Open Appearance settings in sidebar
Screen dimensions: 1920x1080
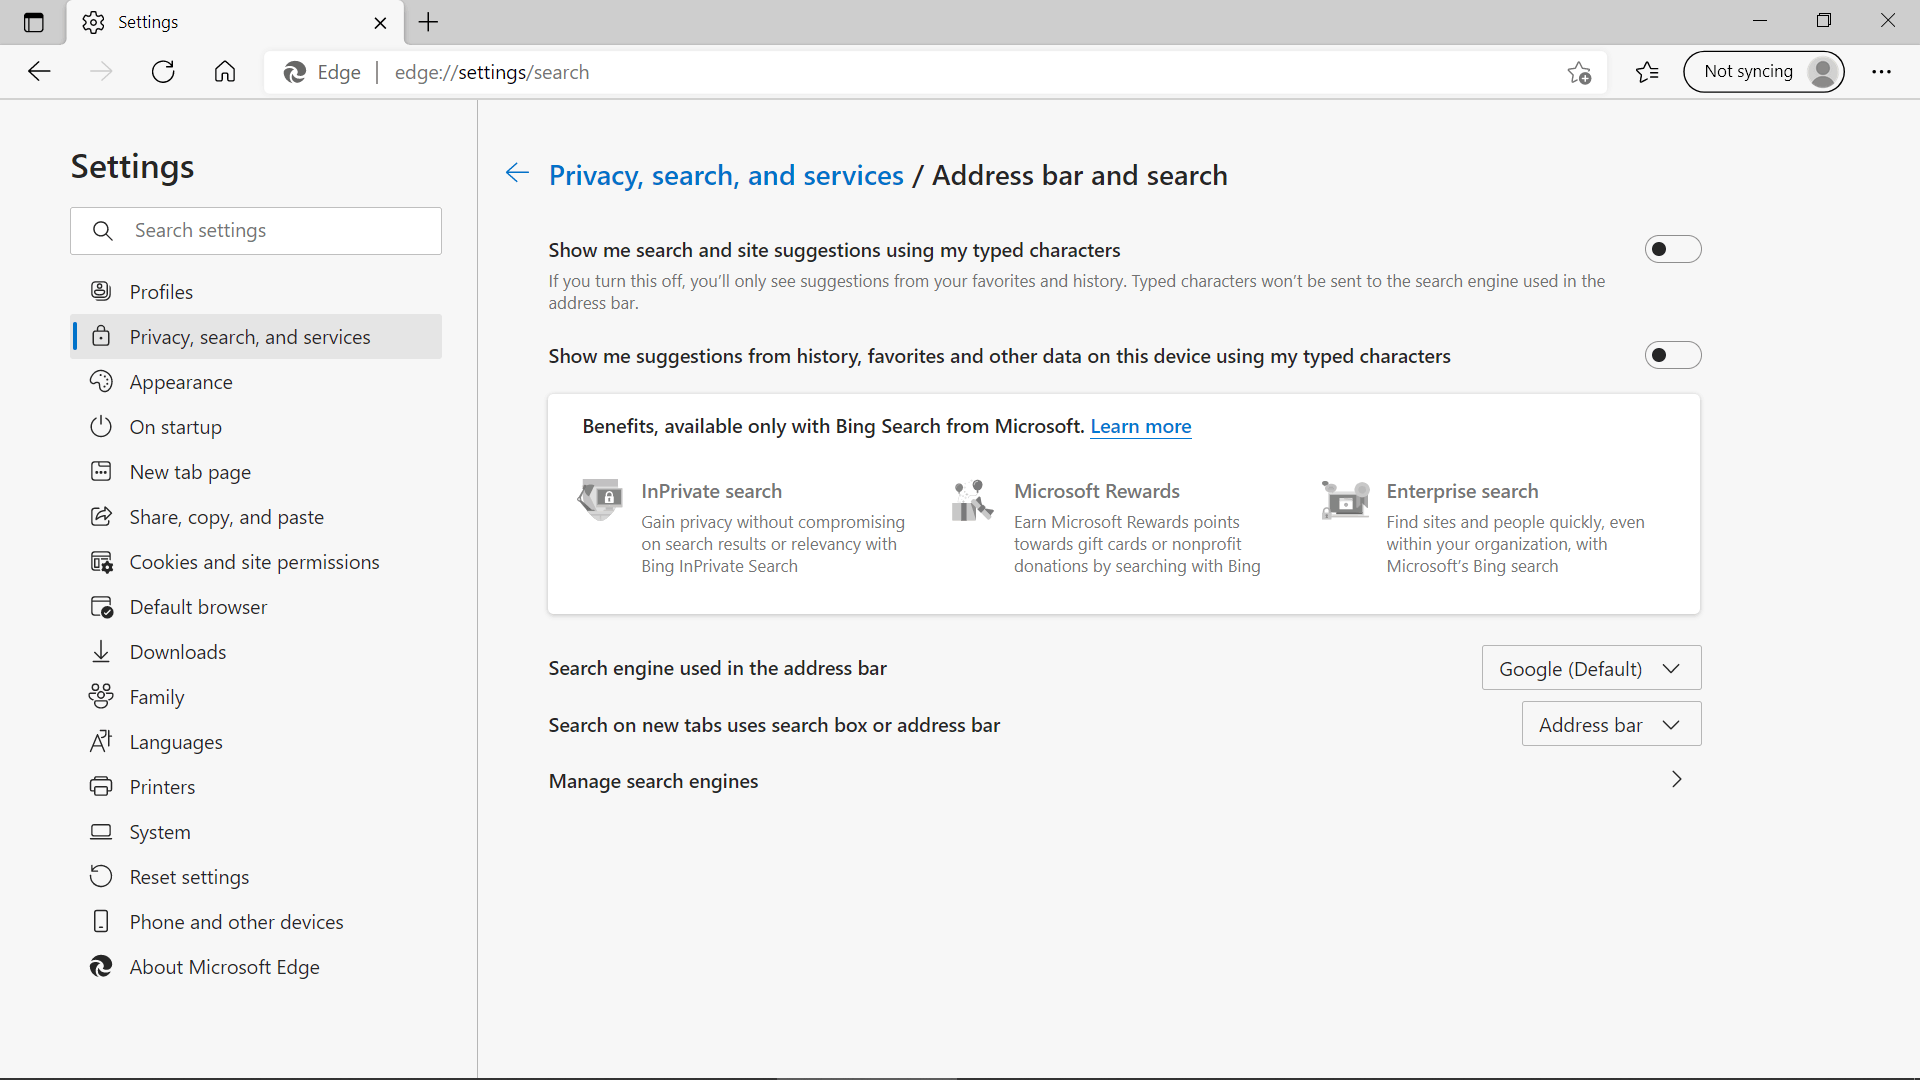(181, 382)
